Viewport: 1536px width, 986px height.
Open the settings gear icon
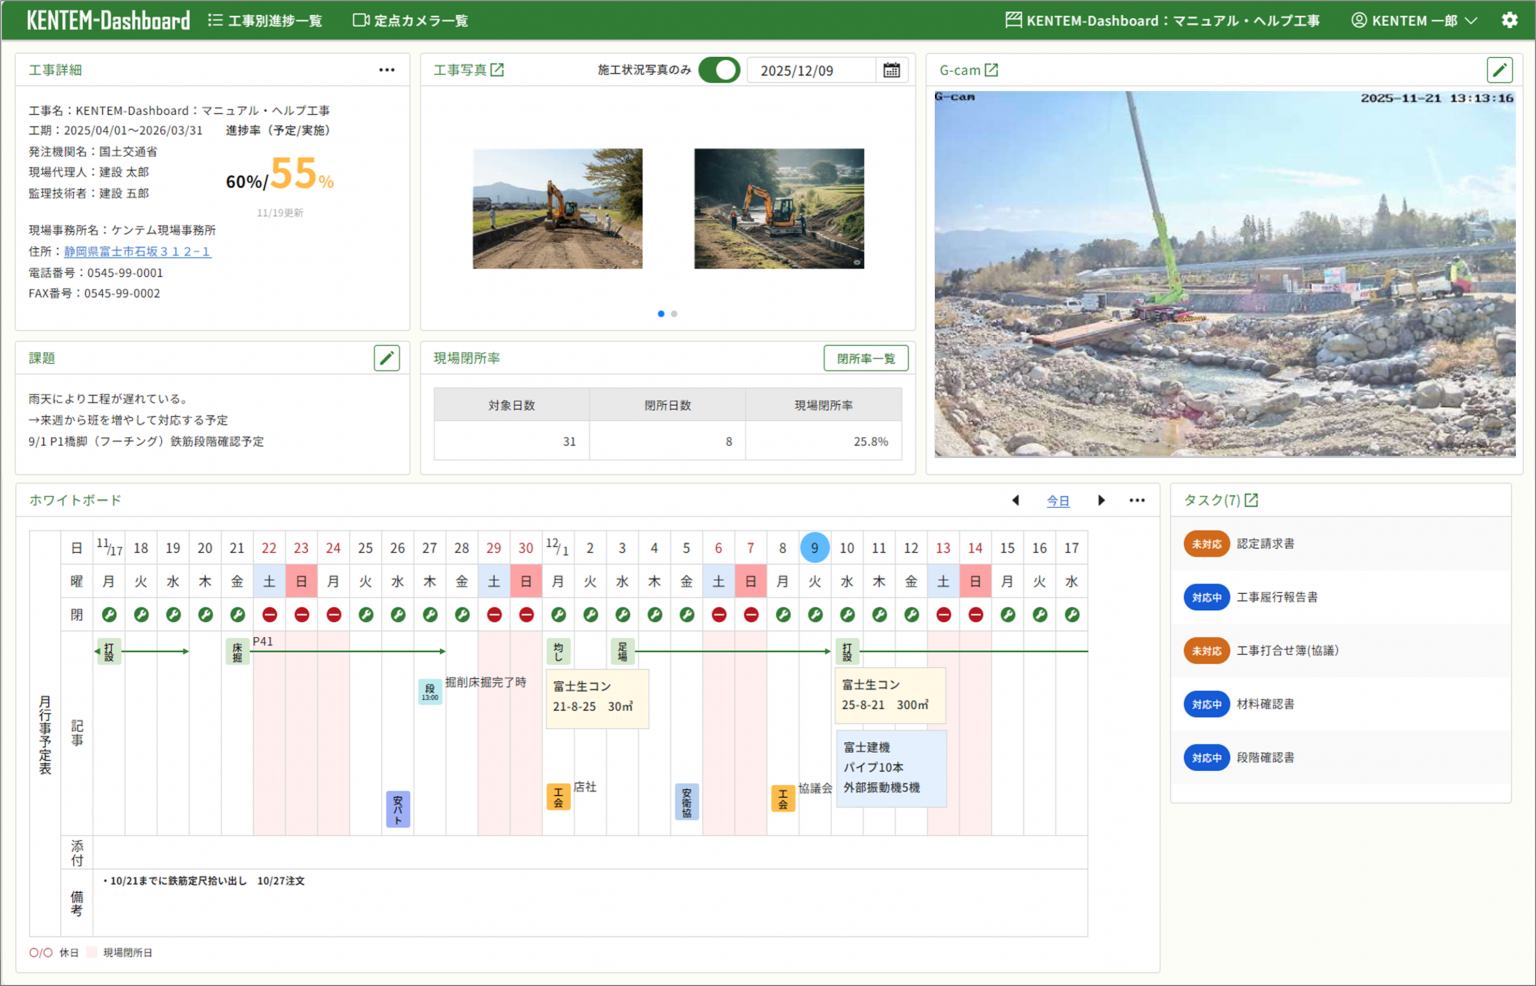[x=1510, y=20]
